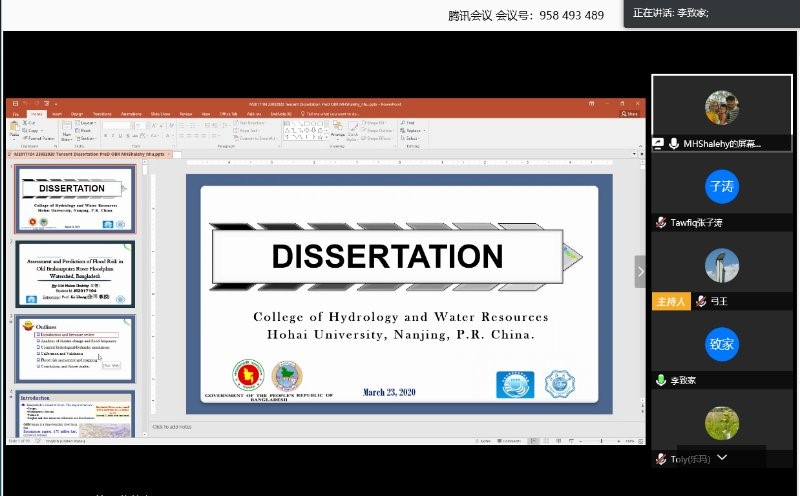Open the File menu in PowerPoint
Screen dimensions: 800x496
[16, 114]
